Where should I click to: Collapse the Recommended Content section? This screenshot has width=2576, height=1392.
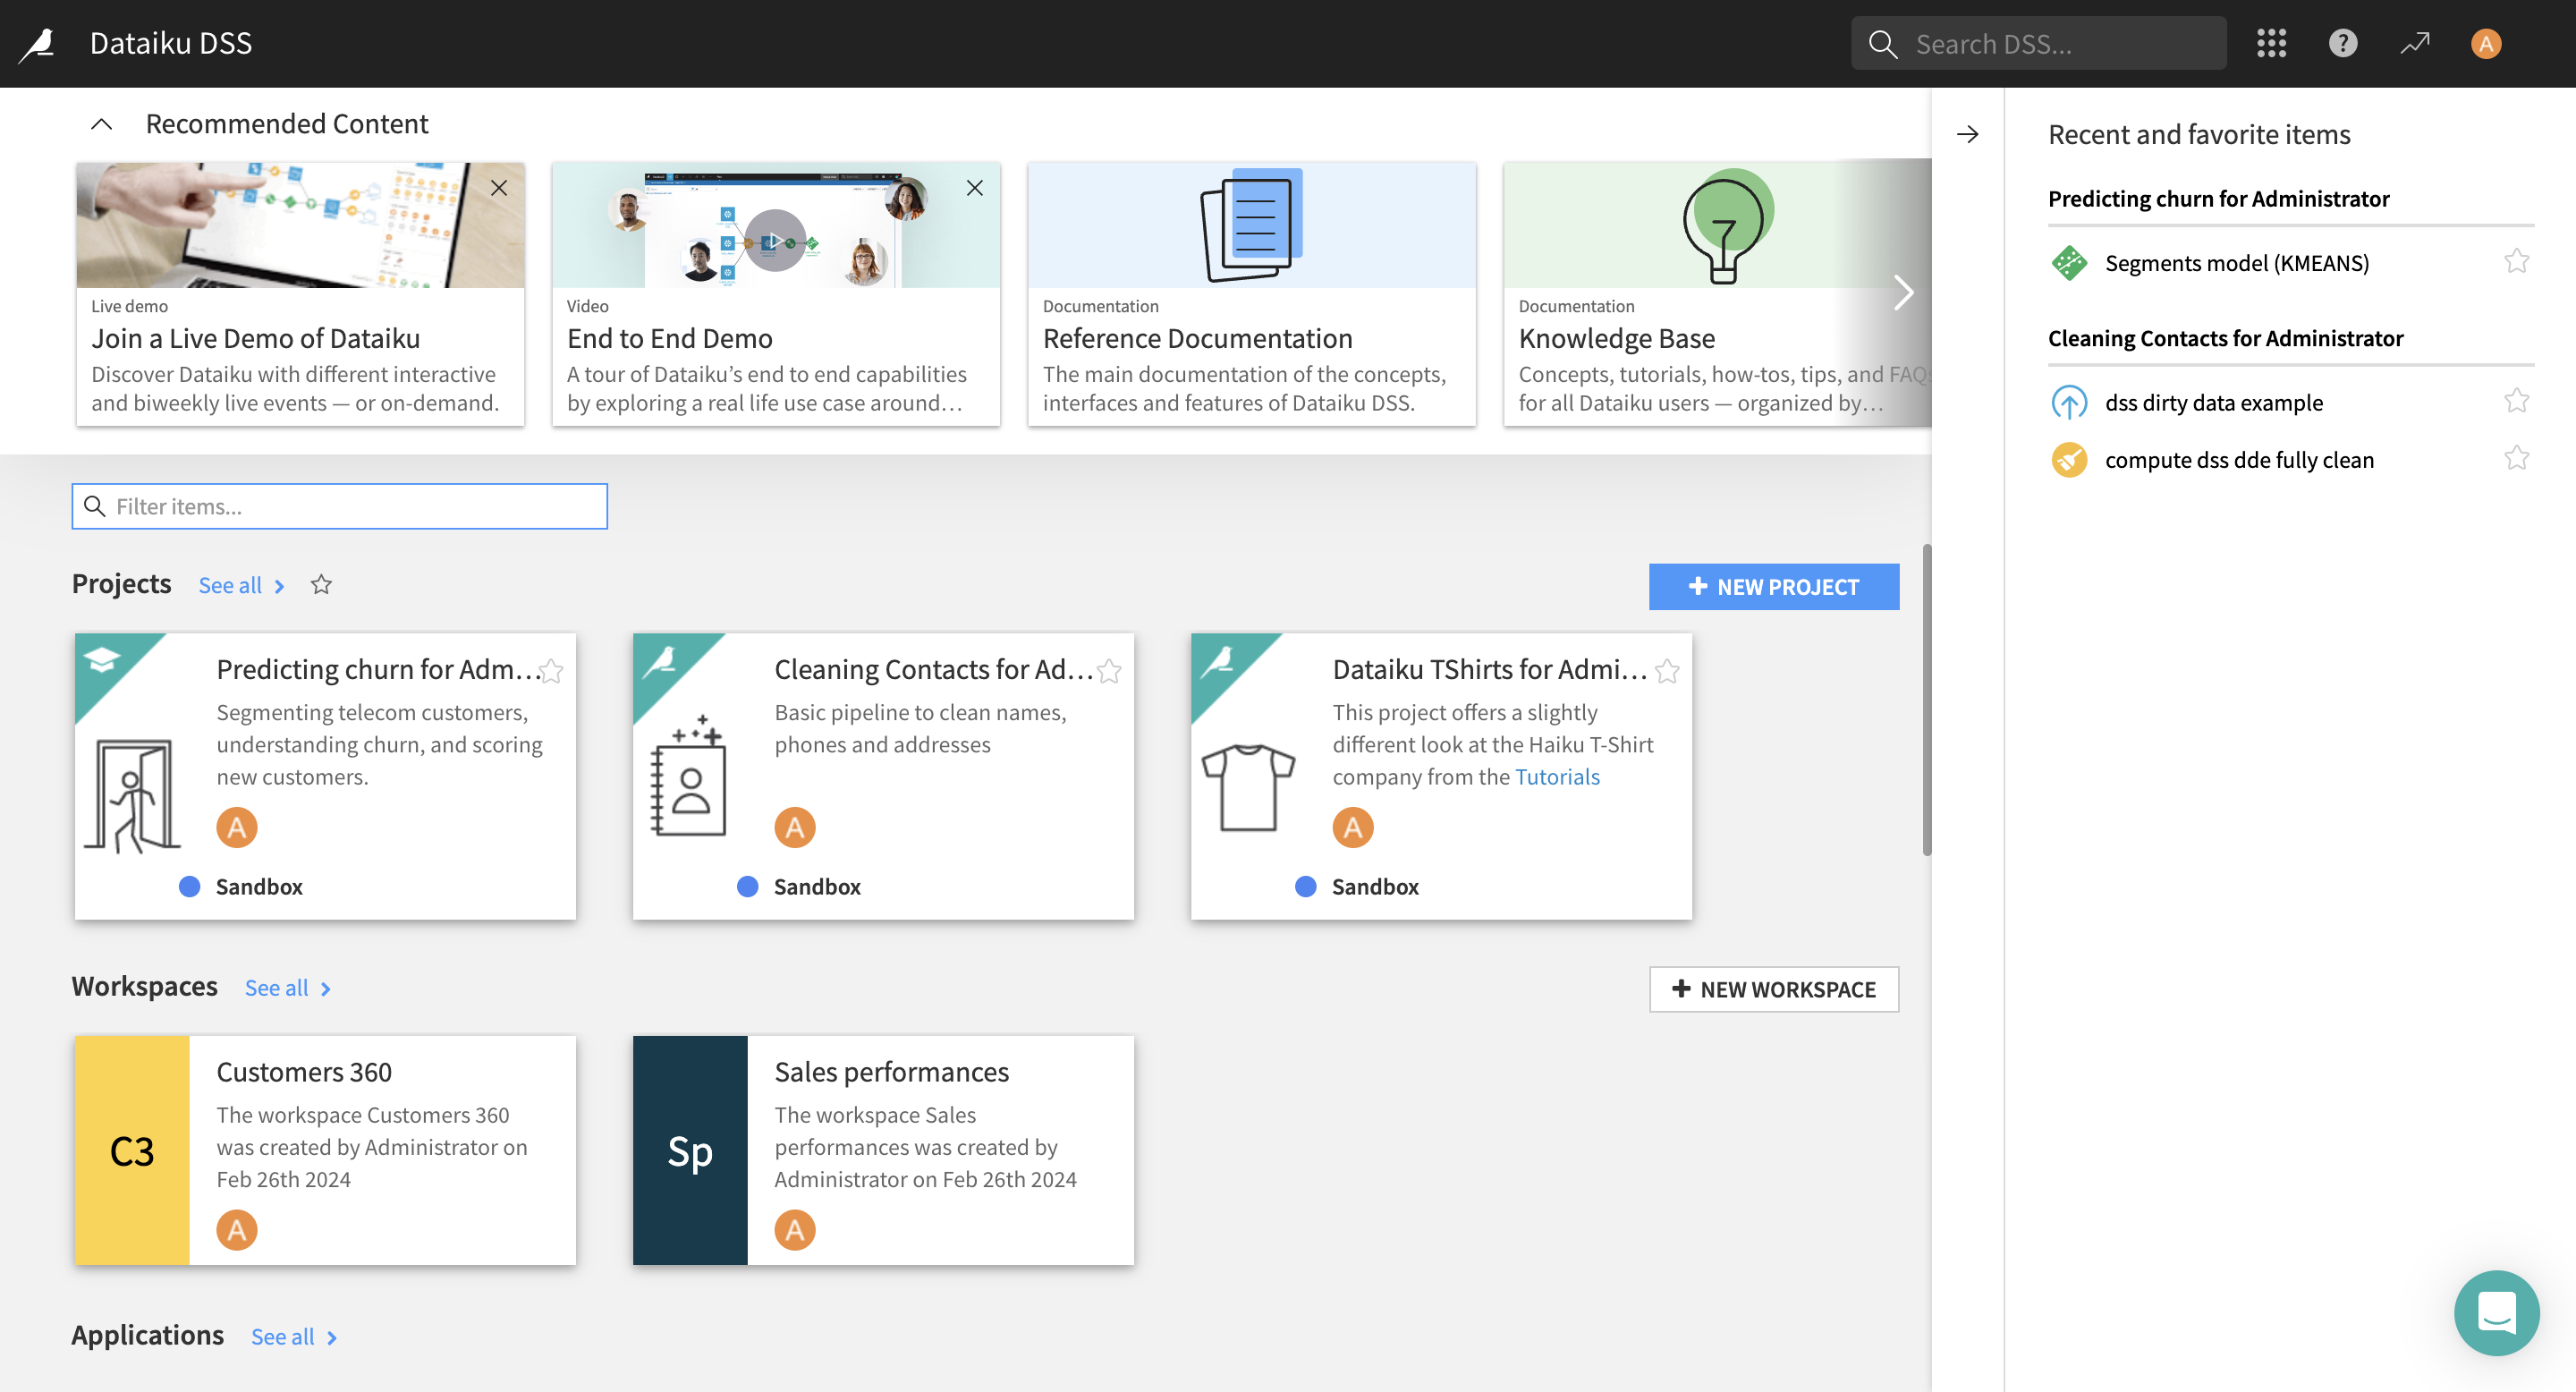tap(101, 124)
